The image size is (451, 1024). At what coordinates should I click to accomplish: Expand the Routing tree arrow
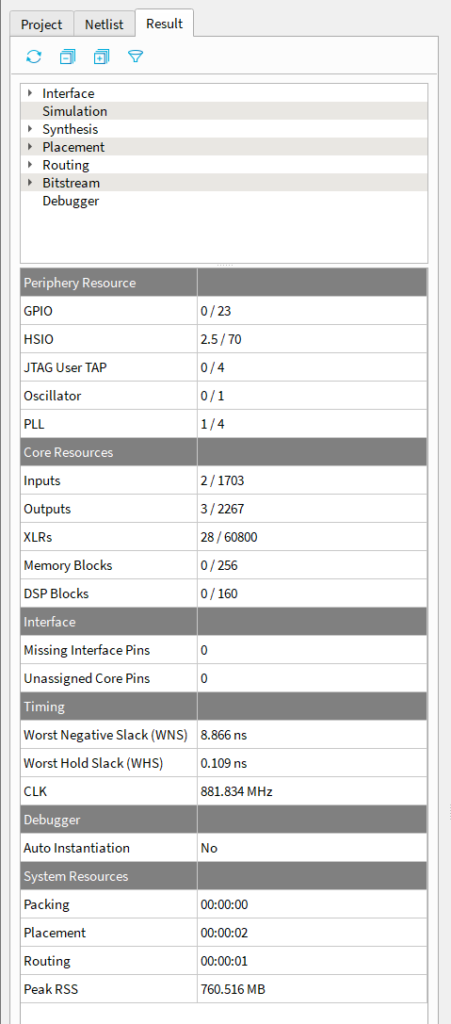pos(30,165)
